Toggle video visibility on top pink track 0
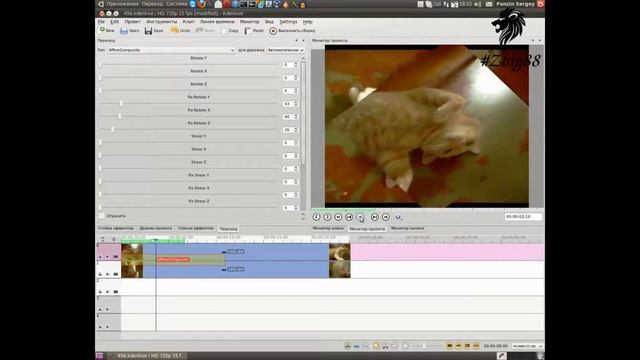This screenshot has width=640, height=360. click(x=116, y=257)
